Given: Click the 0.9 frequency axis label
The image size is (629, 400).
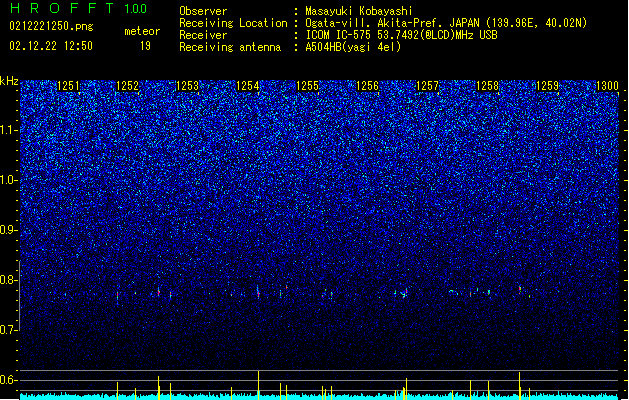Looking at the screenshot, I should click(9, 230).
